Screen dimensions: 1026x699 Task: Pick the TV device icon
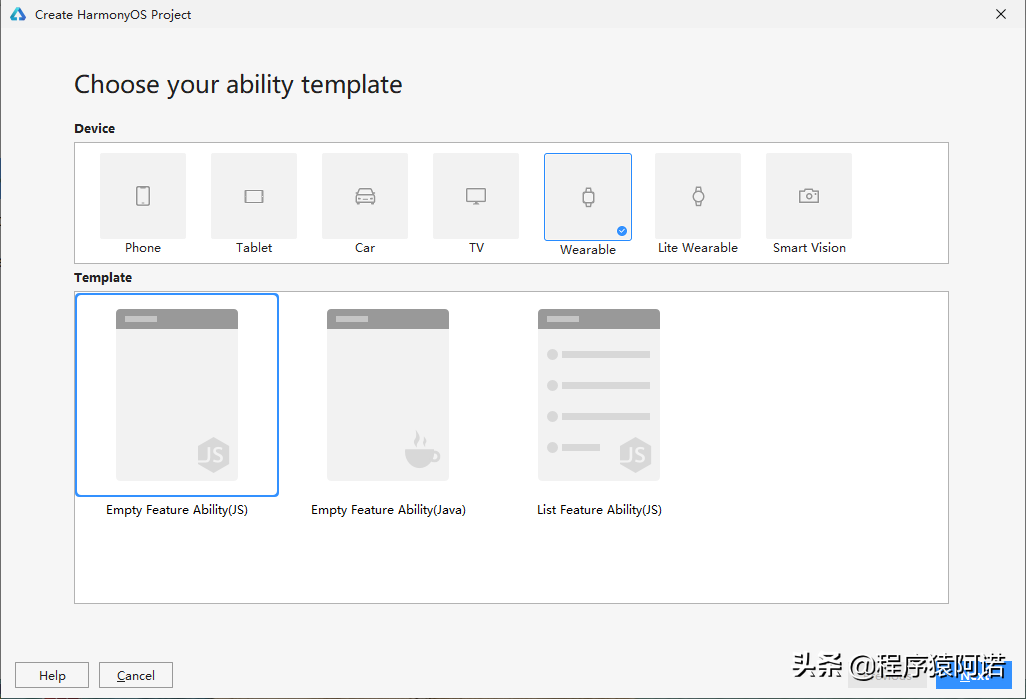coord(475,196)
